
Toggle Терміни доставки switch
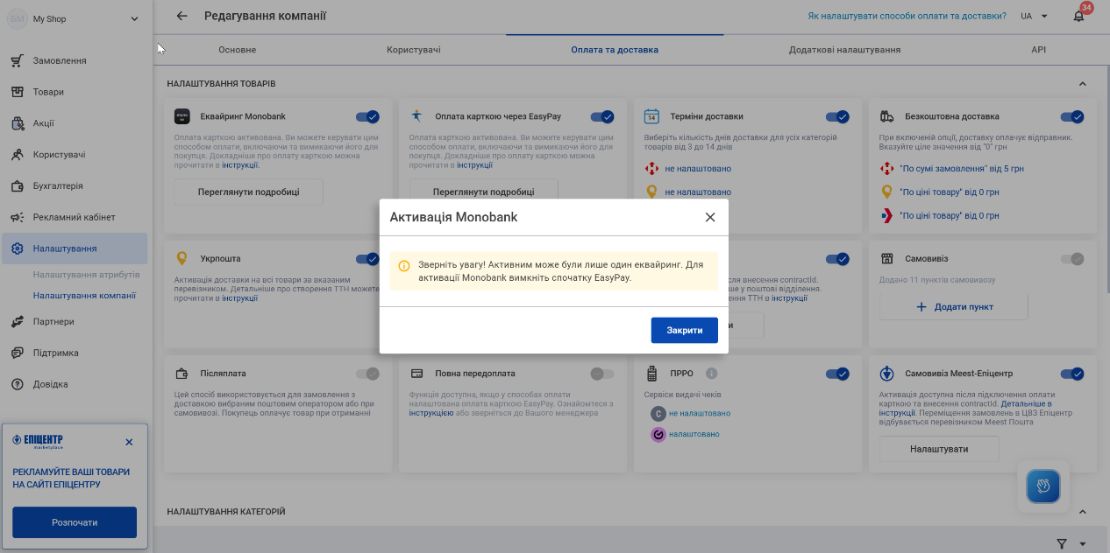tap(837, 117)
